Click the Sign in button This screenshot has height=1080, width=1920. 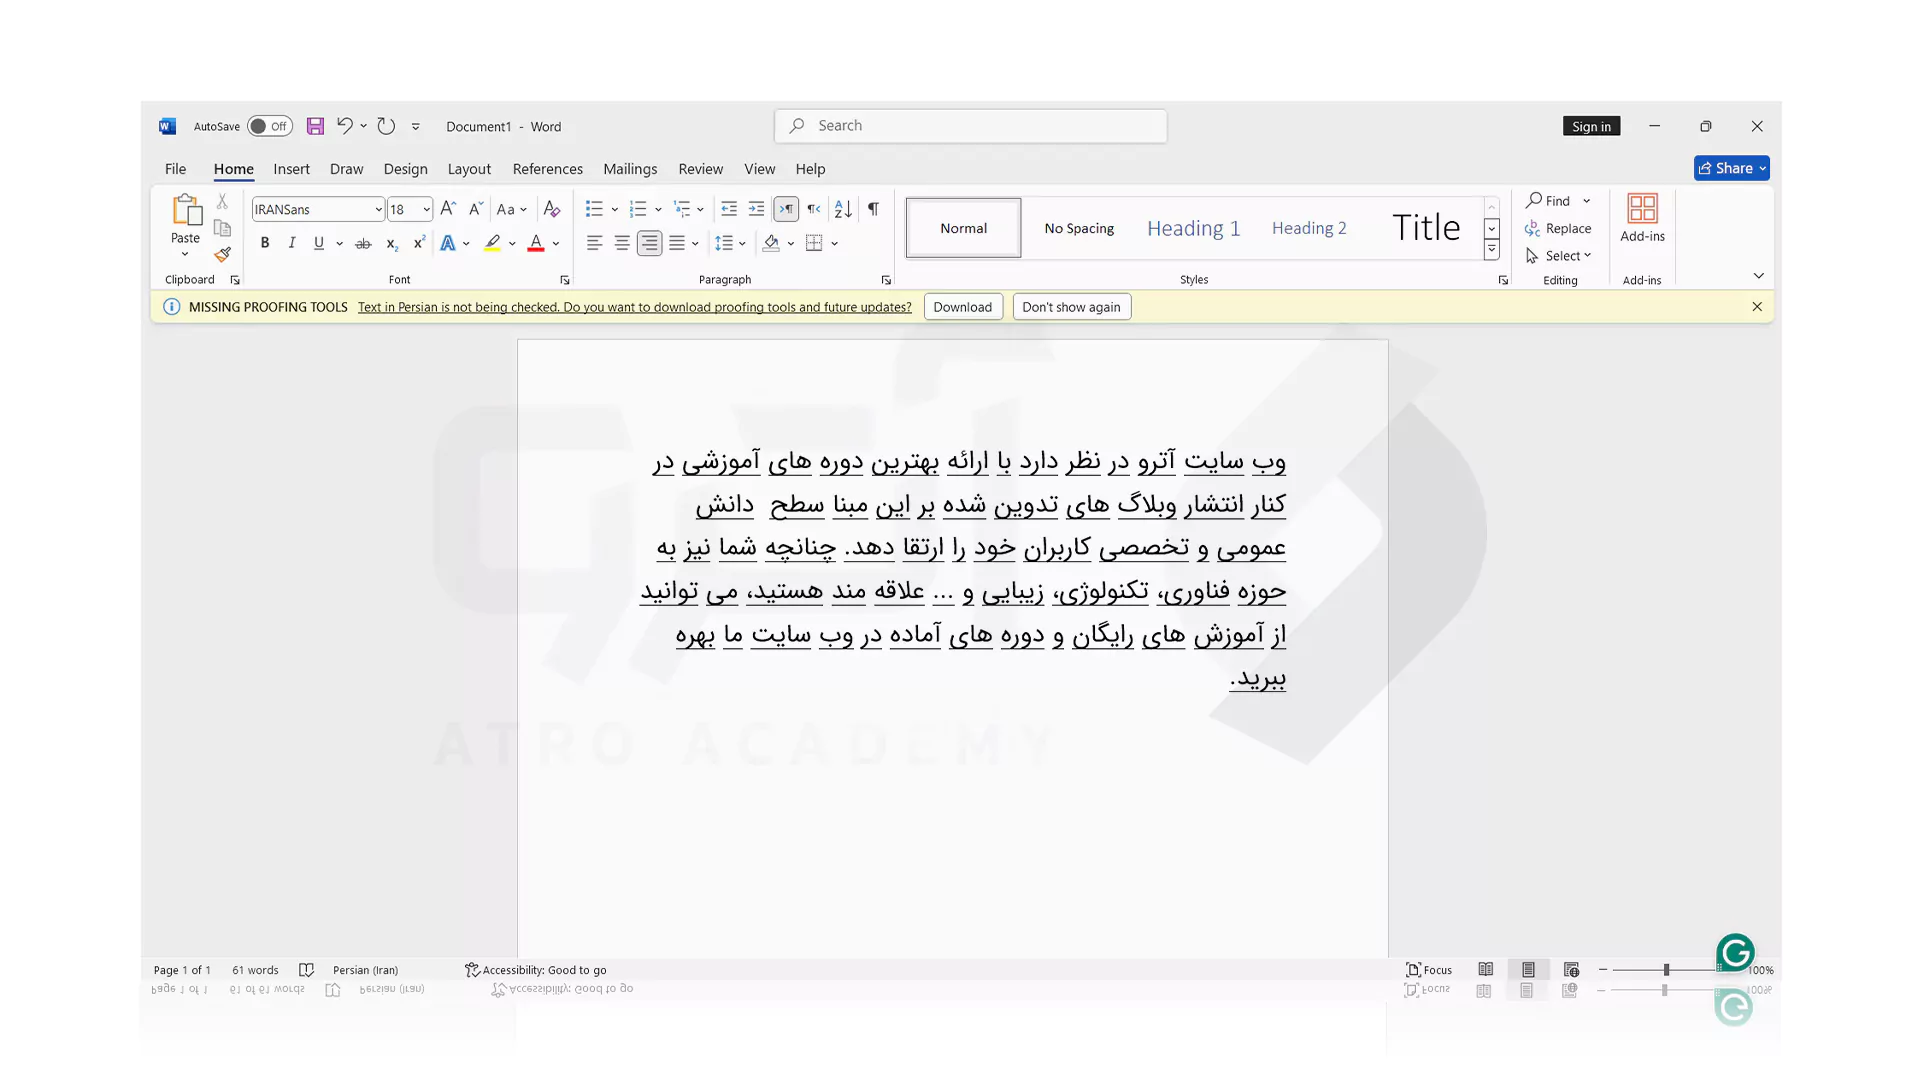[x=1591, y=126]
